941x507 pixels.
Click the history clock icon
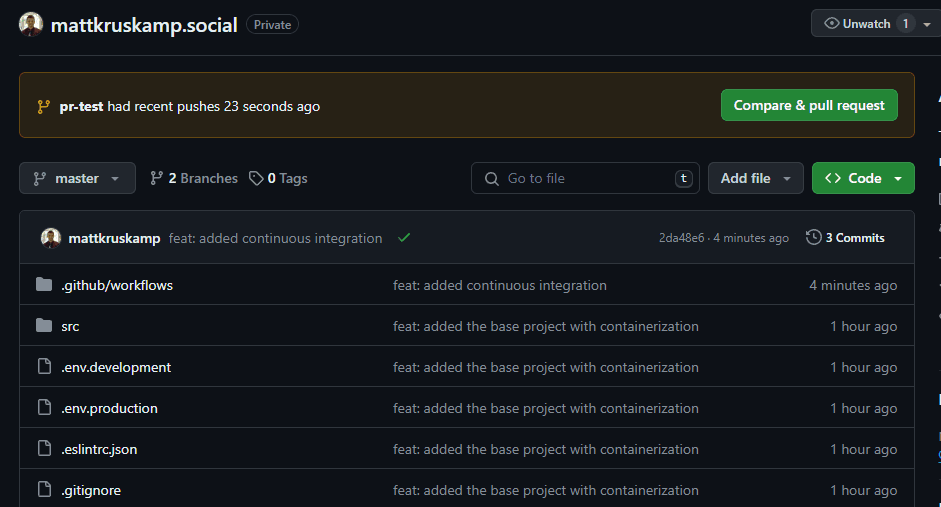813,237
